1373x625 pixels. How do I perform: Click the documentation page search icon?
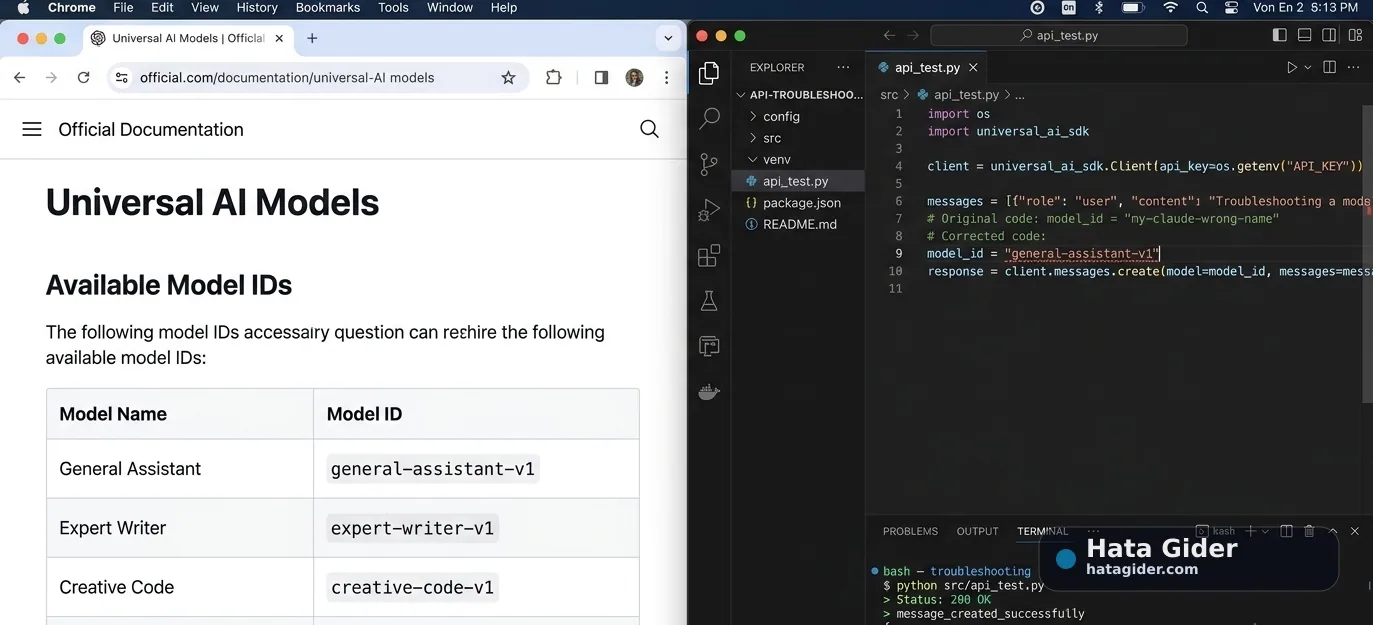(x=649, y=129)
